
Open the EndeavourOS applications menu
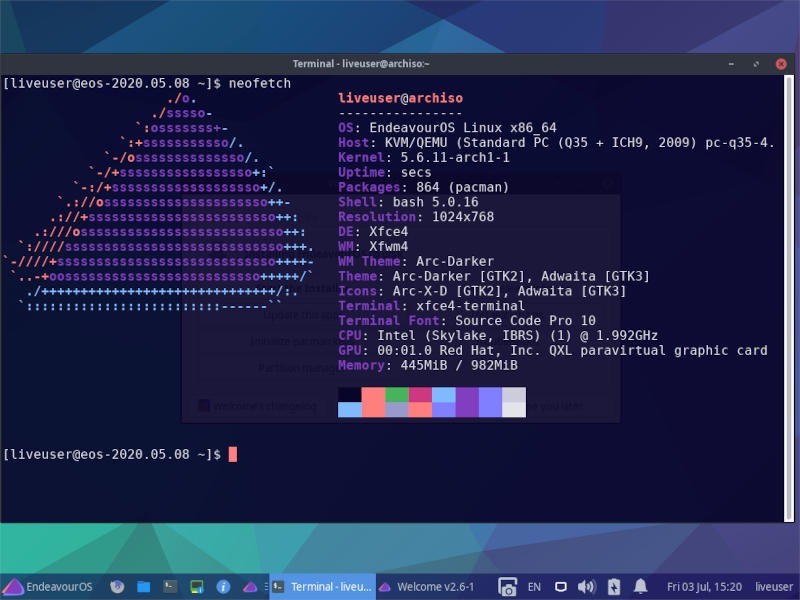tap(45, 587)
